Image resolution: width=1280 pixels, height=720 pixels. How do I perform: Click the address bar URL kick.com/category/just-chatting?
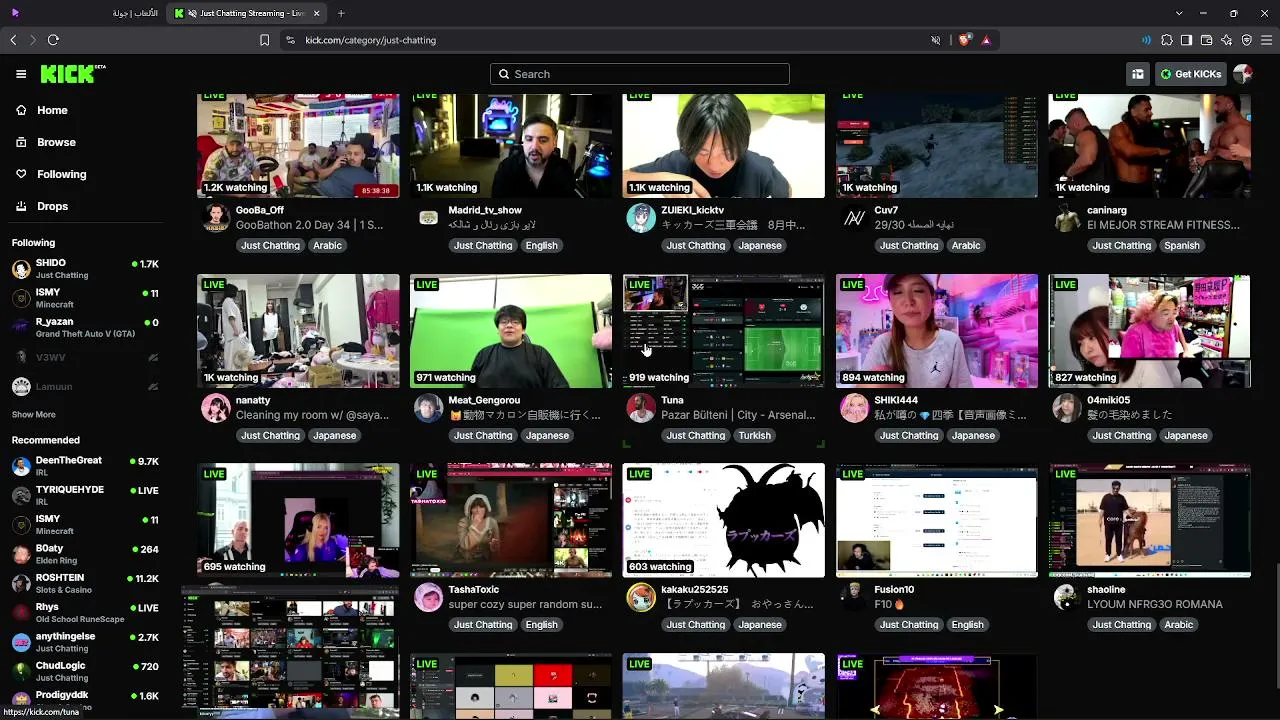click(371, 40)
